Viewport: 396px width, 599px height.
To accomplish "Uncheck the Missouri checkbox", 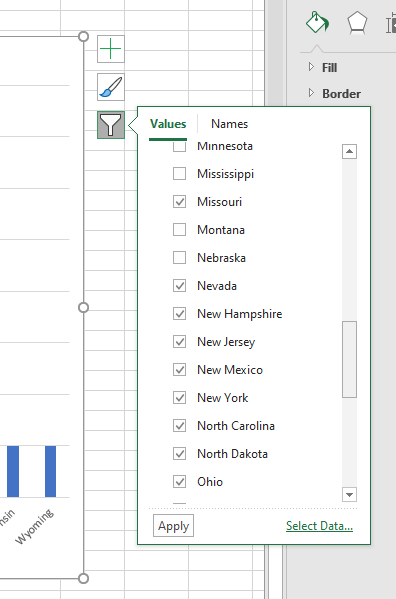I will click(179, 201).
